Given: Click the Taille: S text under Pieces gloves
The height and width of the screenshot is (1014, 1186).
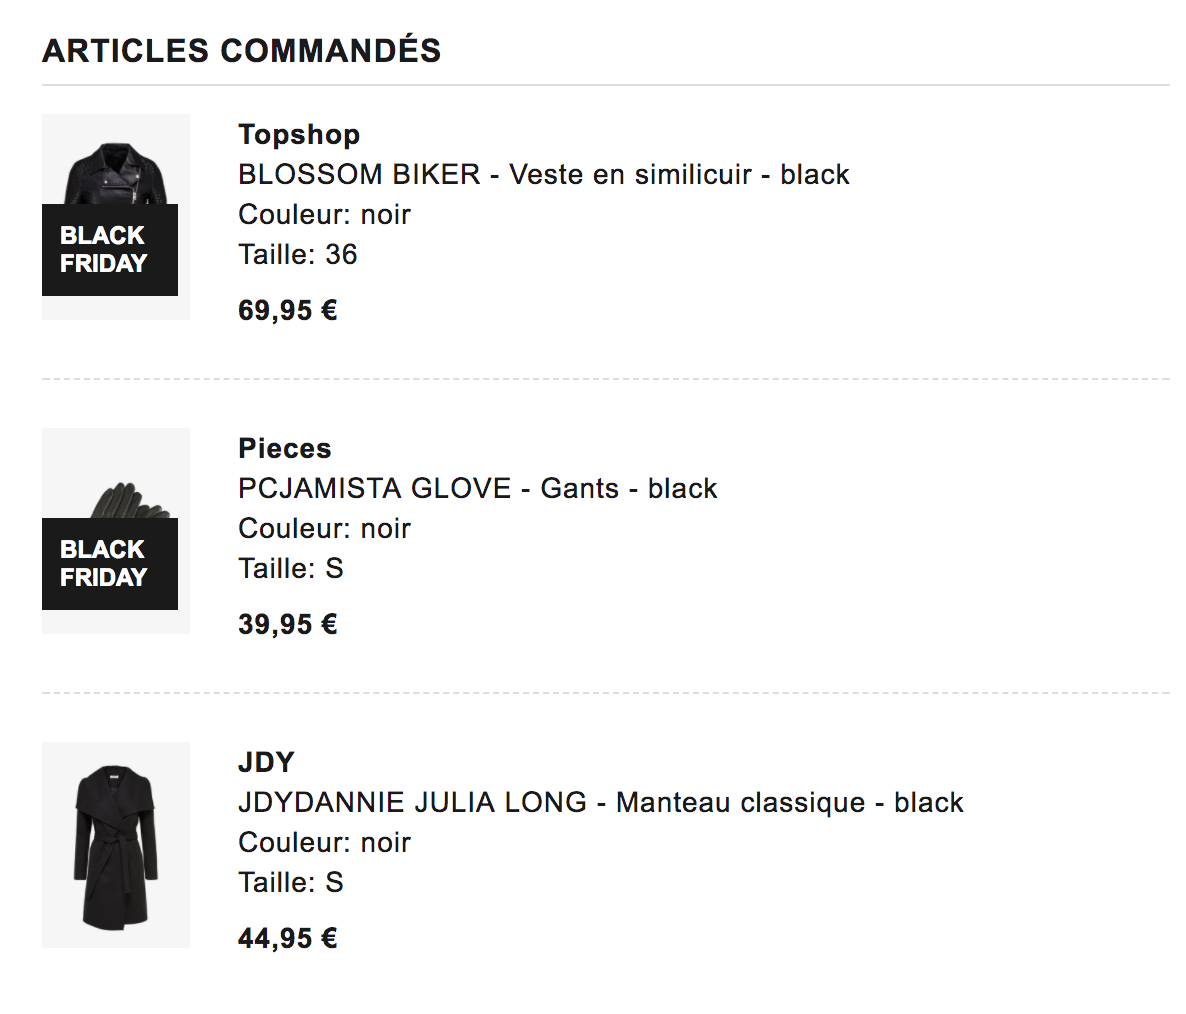Looking at the screenshot, I should tap(291, 568).
